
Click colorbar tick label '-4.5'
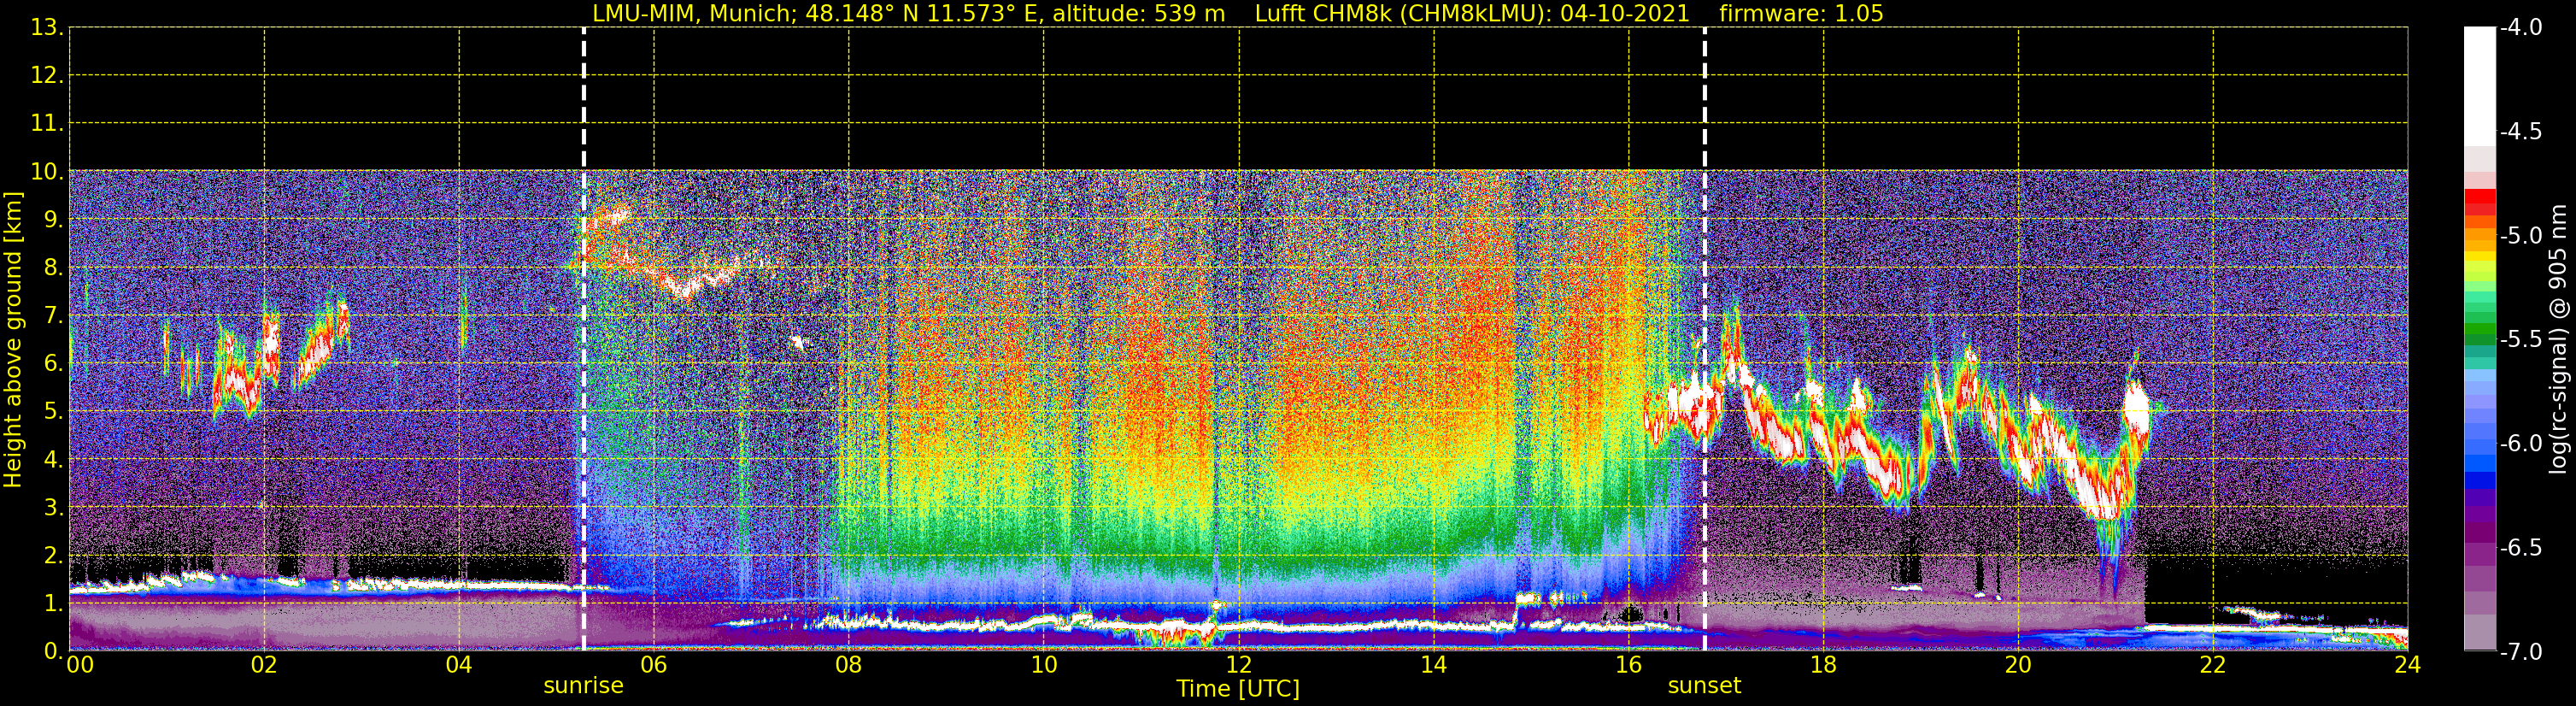pyautogui.click(x=2520, y=132)
